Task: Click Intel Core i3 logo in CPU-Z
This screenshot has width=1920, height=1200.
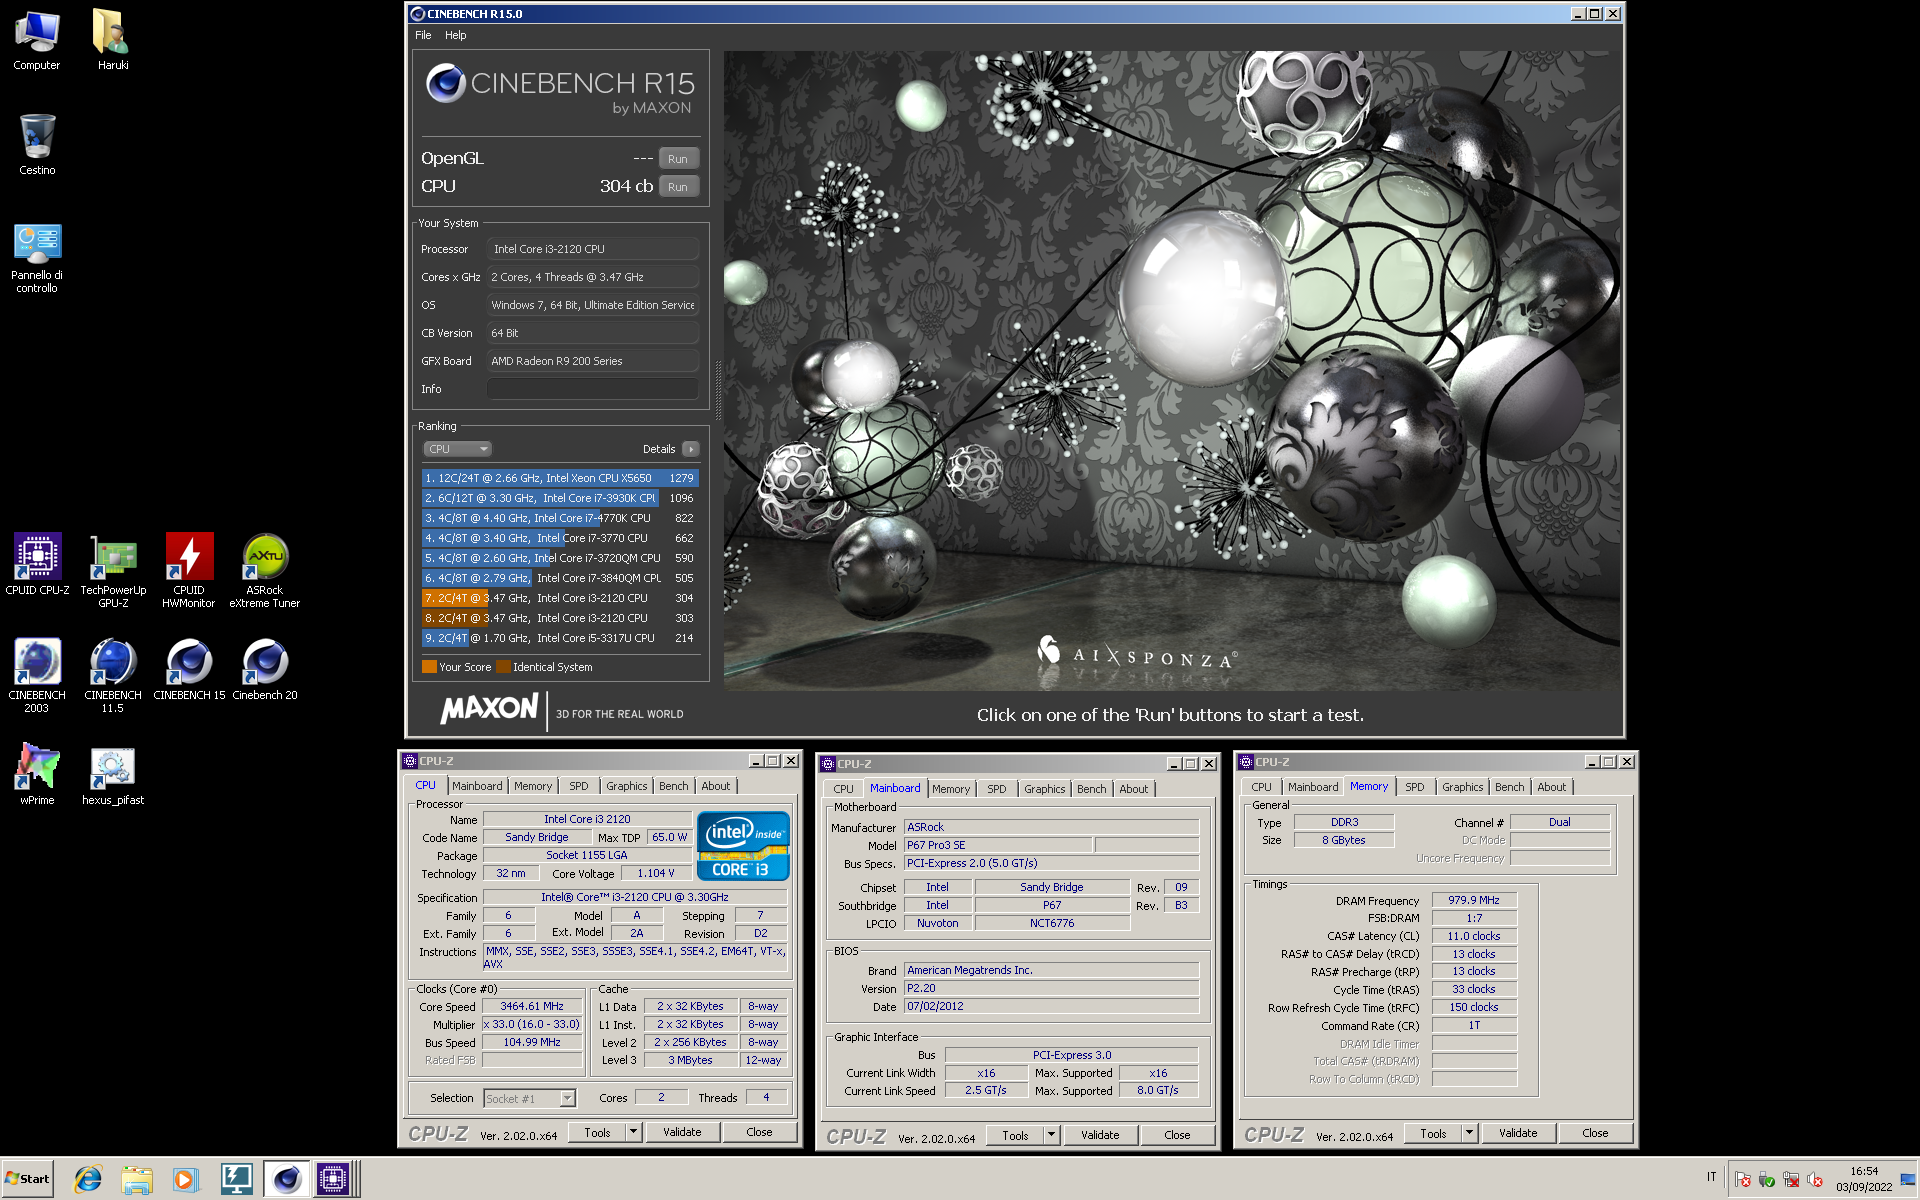Action: pos(743,846)
